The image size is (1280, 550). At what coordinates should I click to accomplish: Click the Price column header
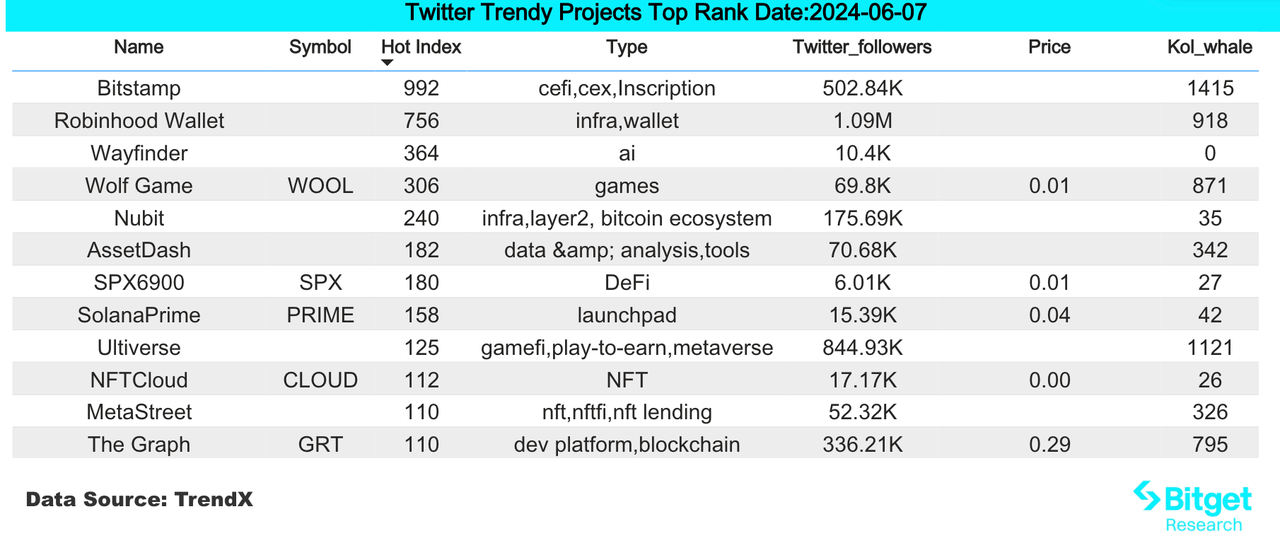(x=1049, y=47)
